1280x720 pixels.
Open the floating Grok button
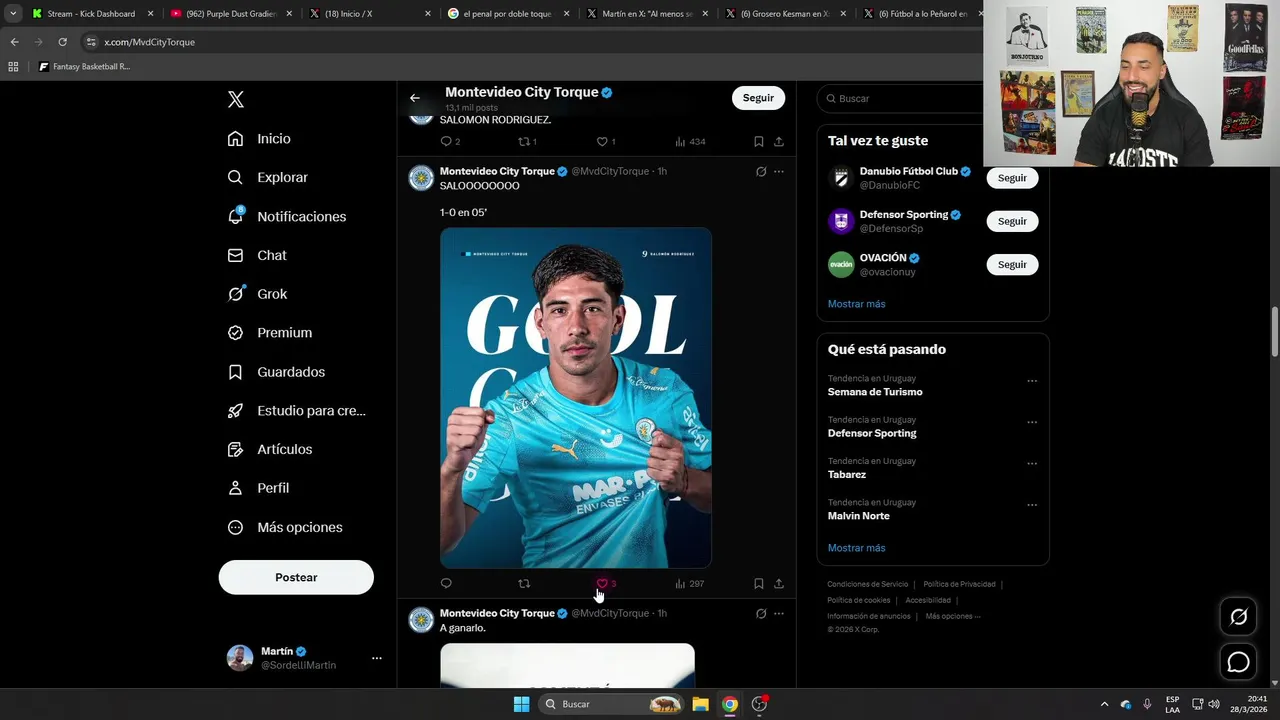[1238, 617]
